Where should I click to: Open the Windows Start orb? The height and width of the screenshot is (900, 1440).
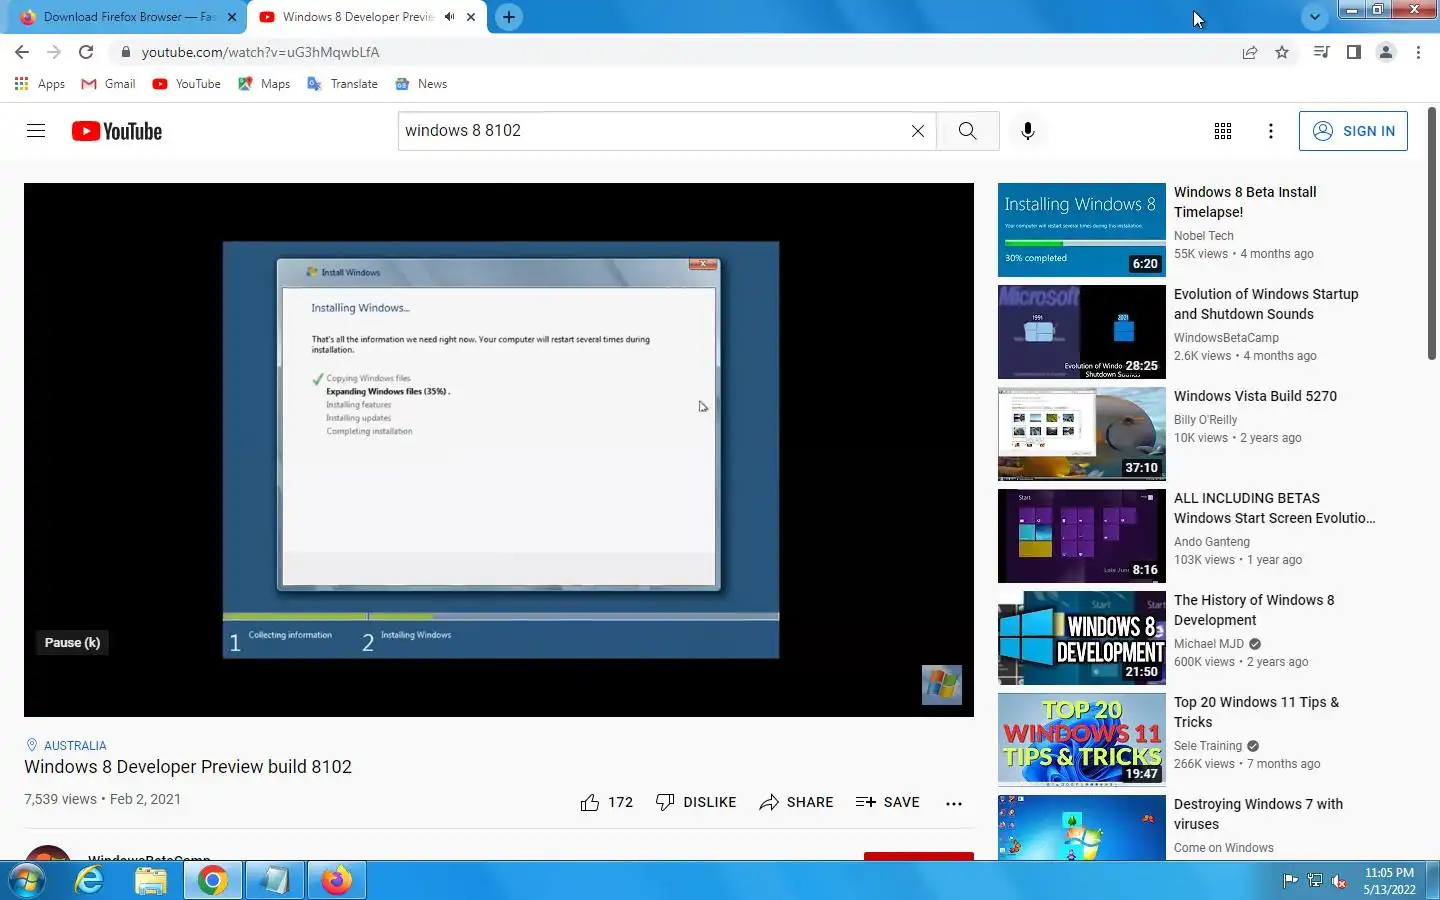point(26,880)
